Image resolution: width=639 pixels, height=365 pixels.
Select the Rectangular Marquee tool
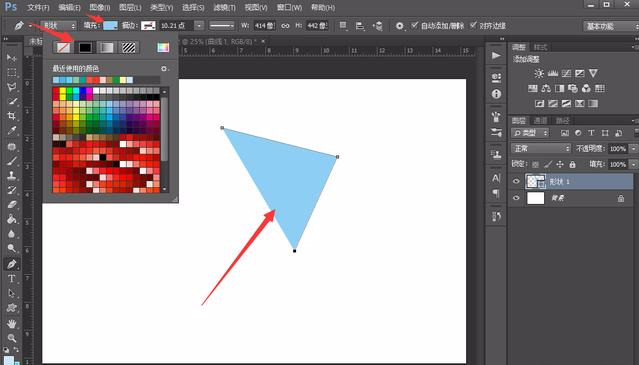coord(11,72)
